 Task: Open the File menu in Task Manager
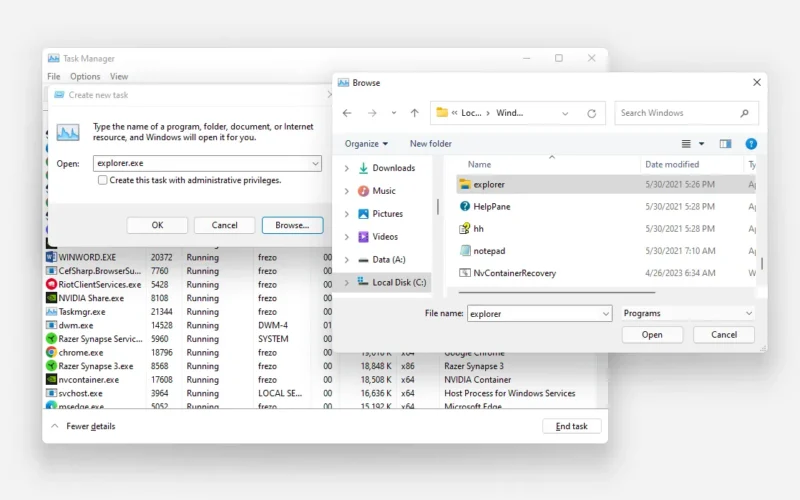54,77
